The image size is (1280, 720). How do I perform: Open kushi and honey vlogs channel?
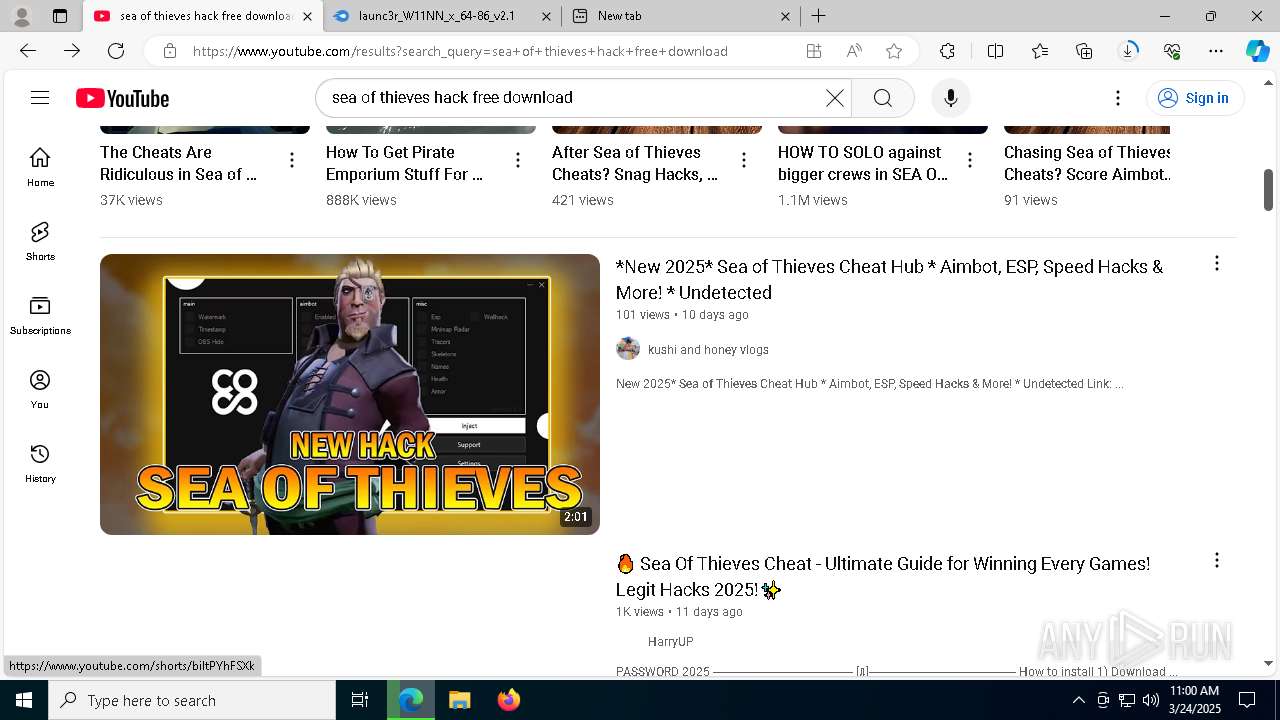point(708,349)
